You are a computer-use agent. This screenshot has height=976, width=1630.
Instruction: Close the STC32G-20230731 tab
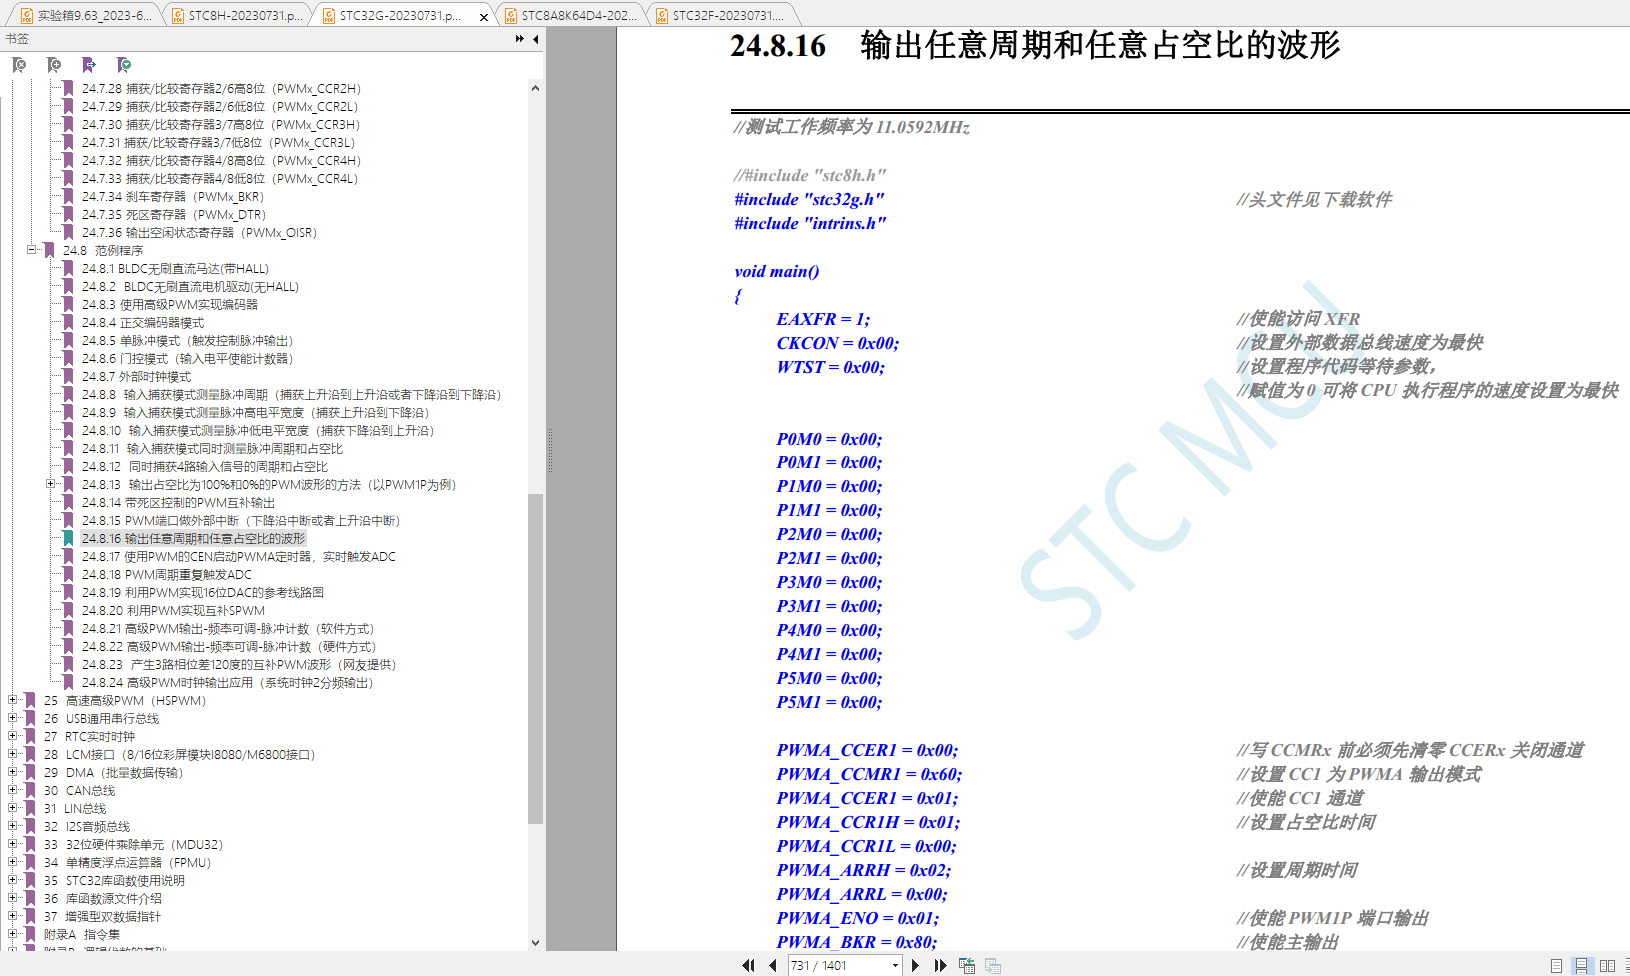point(484,16)
